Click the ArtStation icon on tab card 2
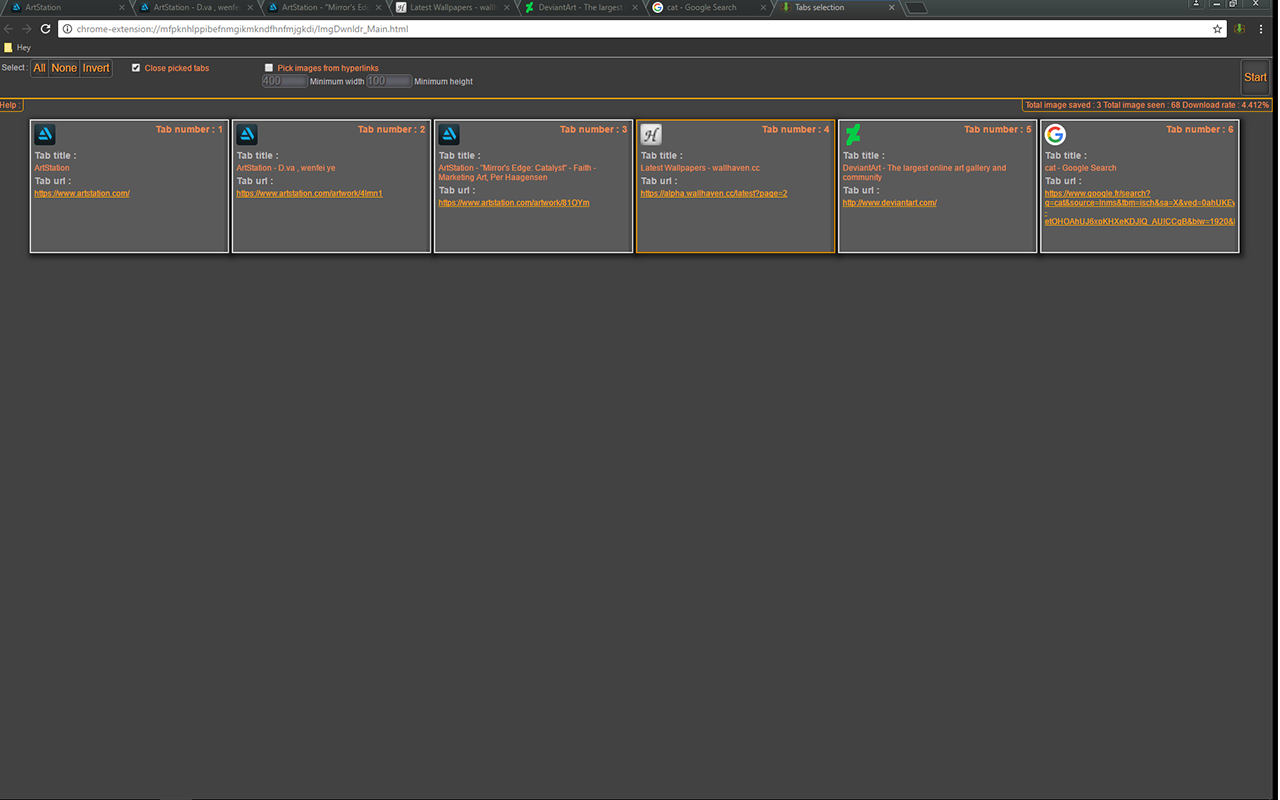The width and height of the screenshot is (1280, 800). (247, 135)
